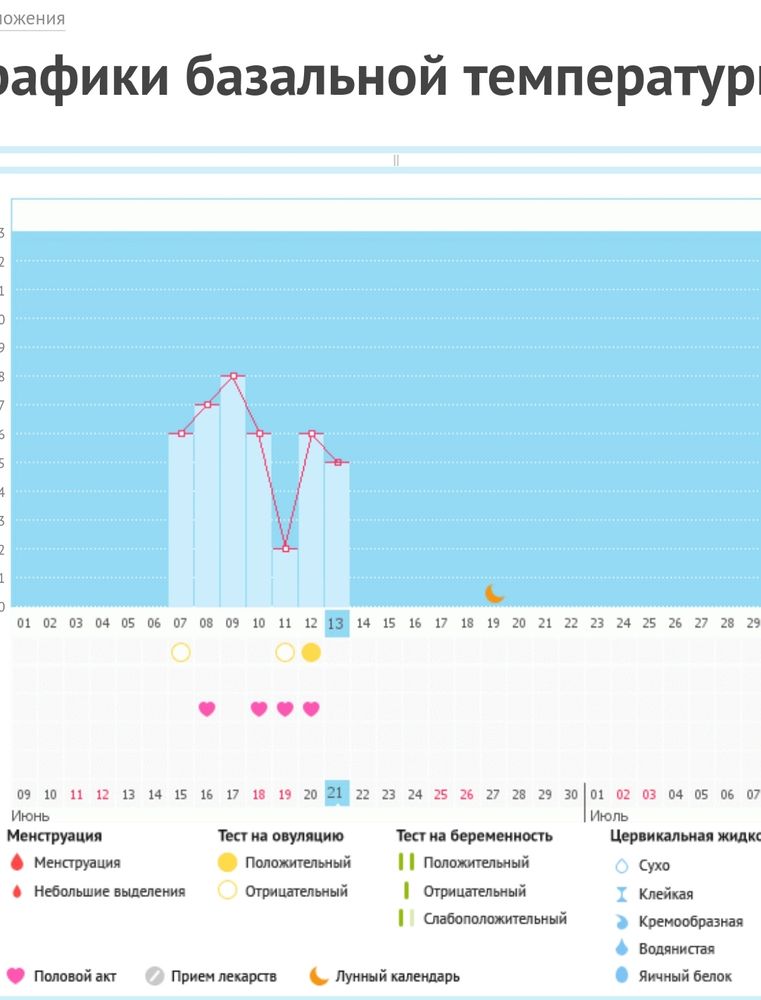Click the green Положительный pregnancy test legend icon
Screen dimensions: 761x1000
[406, 862]
